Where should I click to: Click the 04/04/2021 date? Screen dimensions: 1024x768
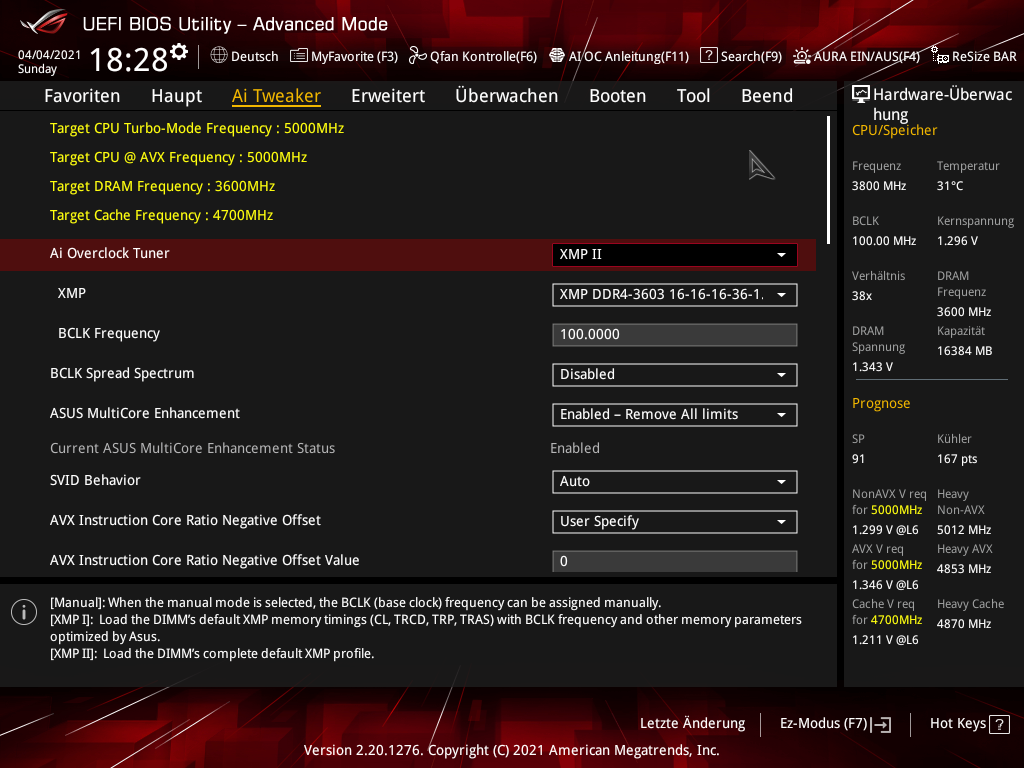click(49, 55)
